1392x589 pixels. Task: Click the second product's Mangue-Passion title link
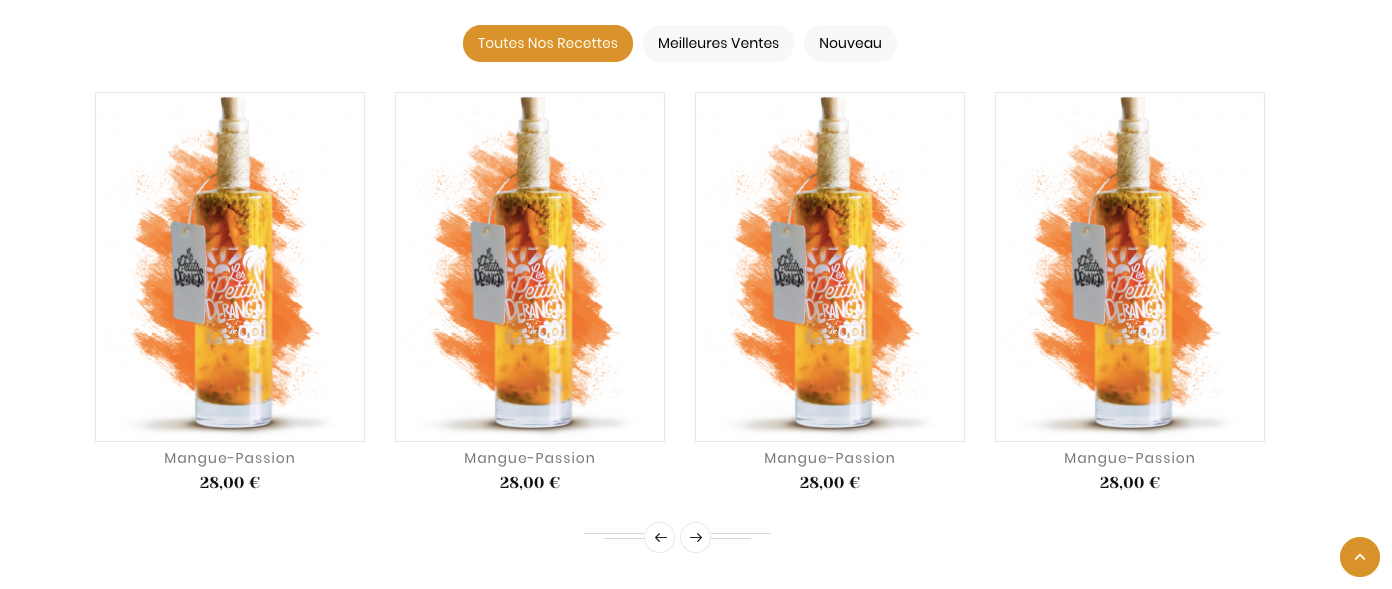[530, 458]
